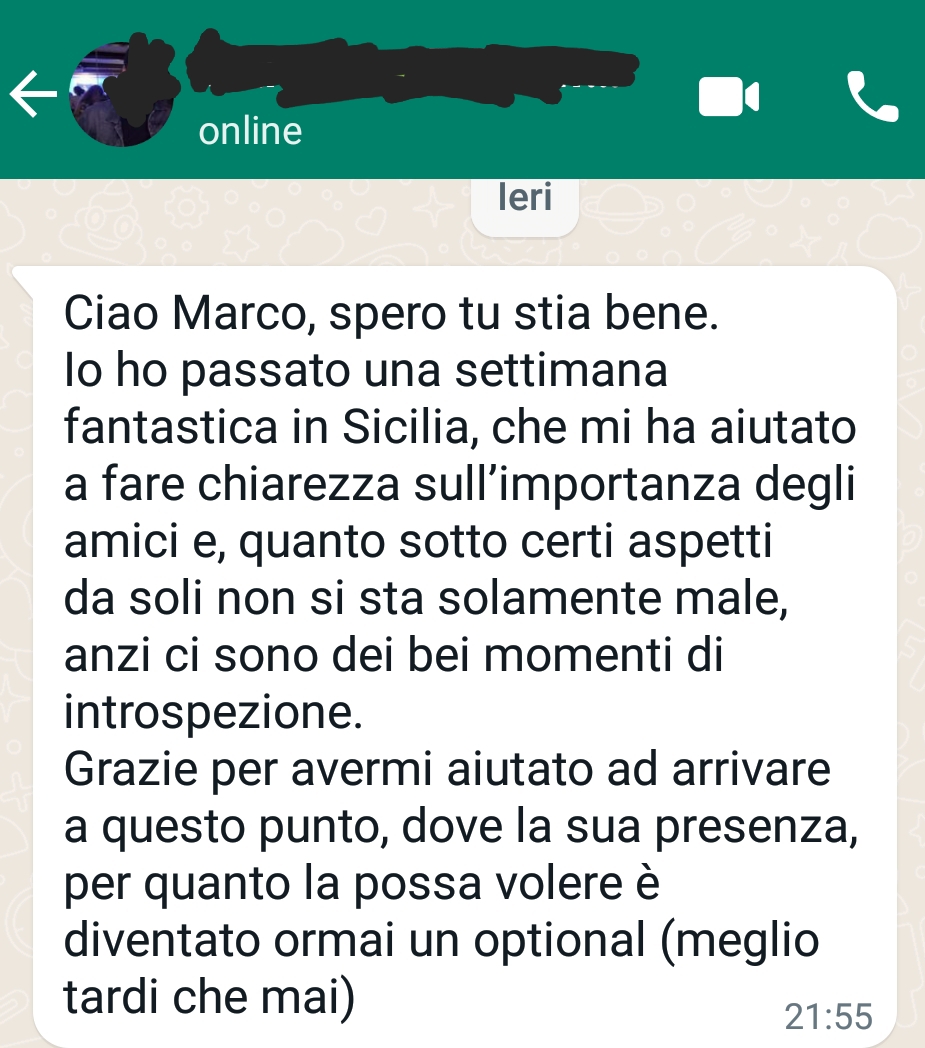Start a voice call using the phone icon
The height and width of the screenshot is (1048, 925).
[873, 96]
